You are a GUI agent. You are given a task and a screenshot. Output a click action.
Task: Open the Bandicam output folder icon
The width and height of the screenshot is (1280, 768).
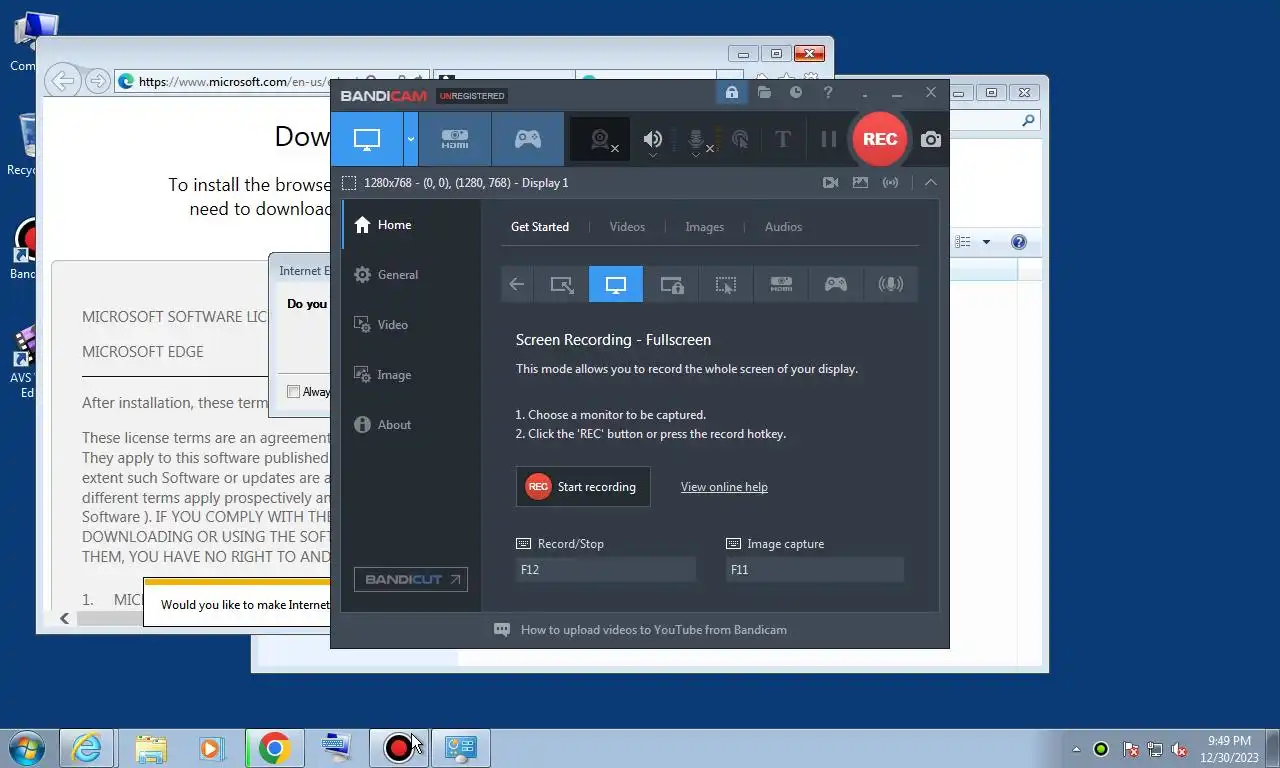764,92
